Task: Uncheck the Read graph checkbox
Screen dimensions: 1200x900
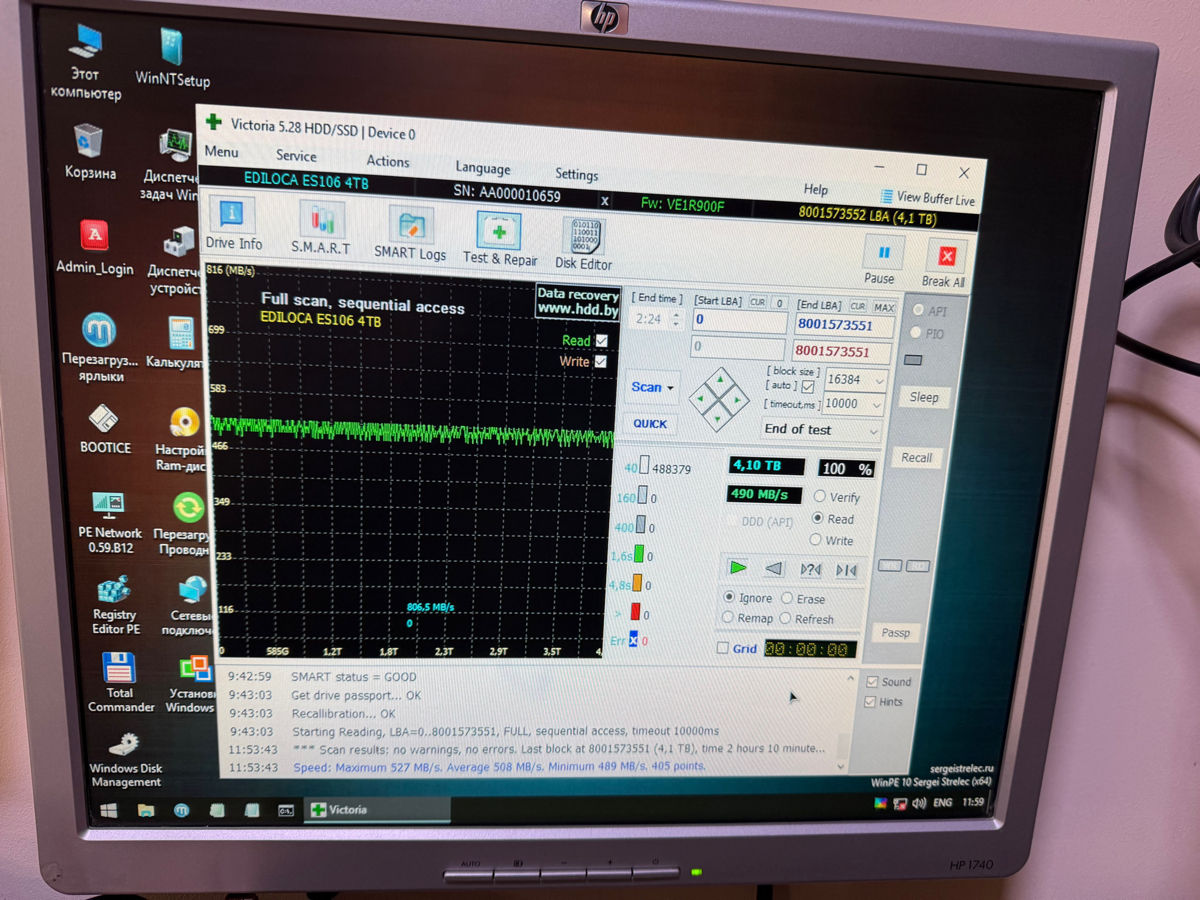Action: click(601, 341)
